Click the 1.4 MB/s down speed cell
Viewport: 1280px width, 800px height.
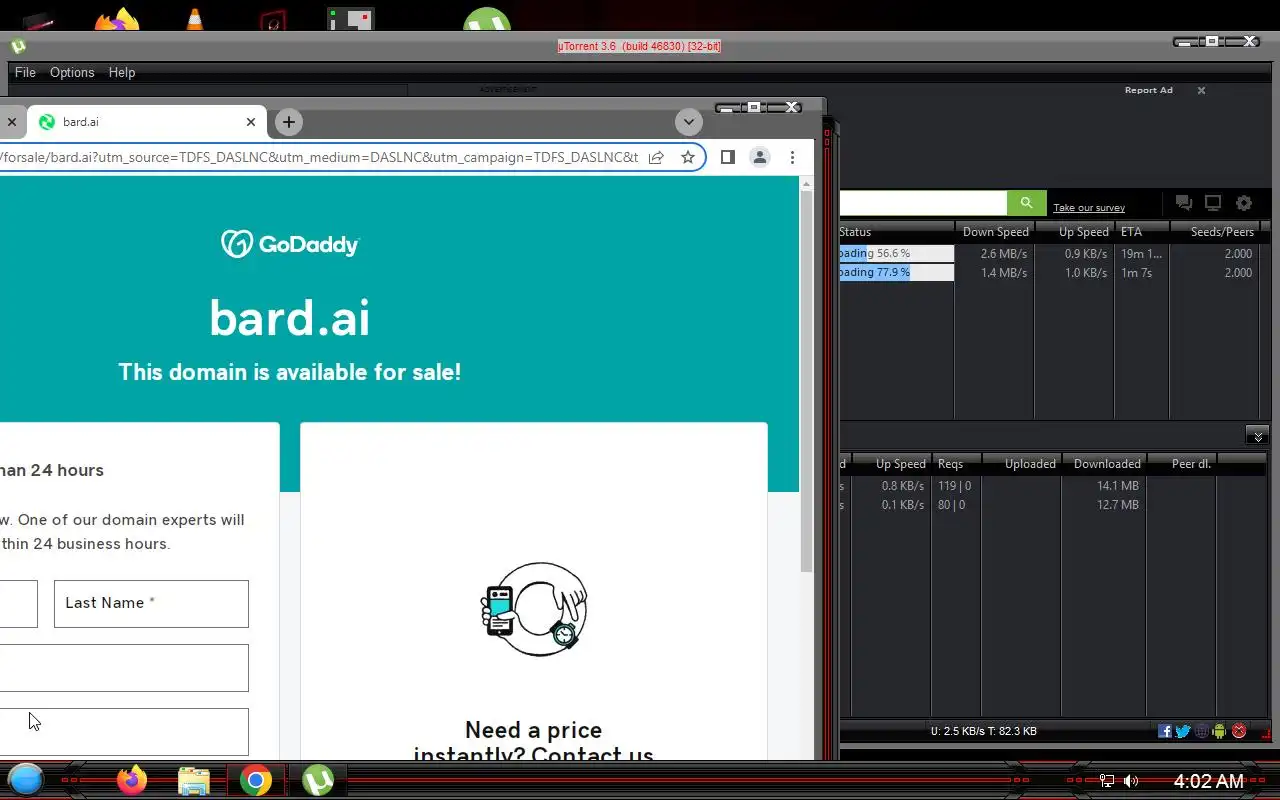click(x=1004, y=273)
